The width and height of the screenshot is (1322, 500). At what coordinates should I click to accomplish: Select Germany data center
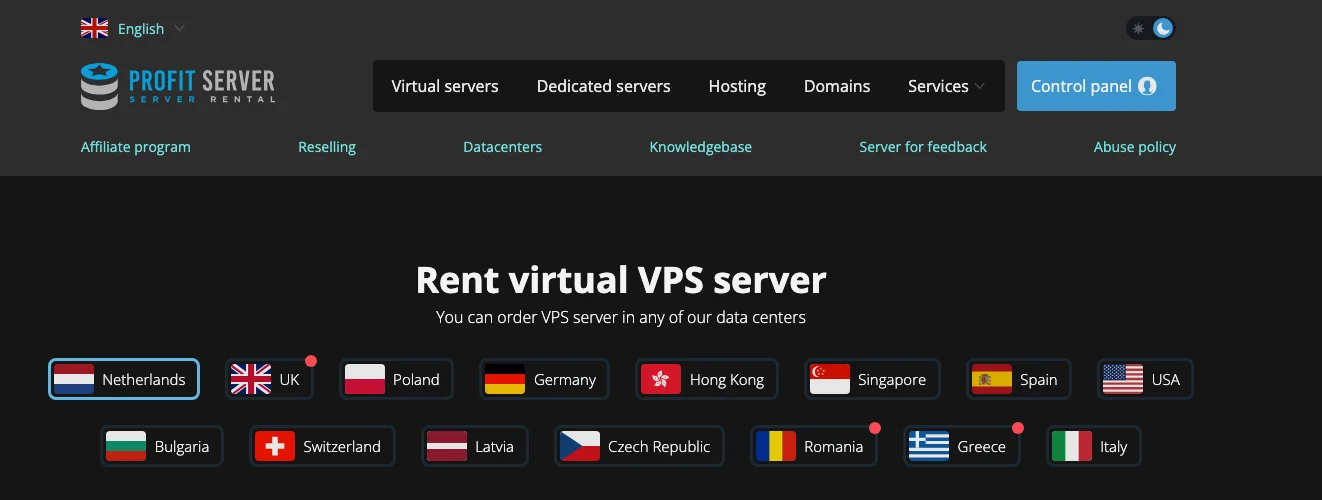544,379
